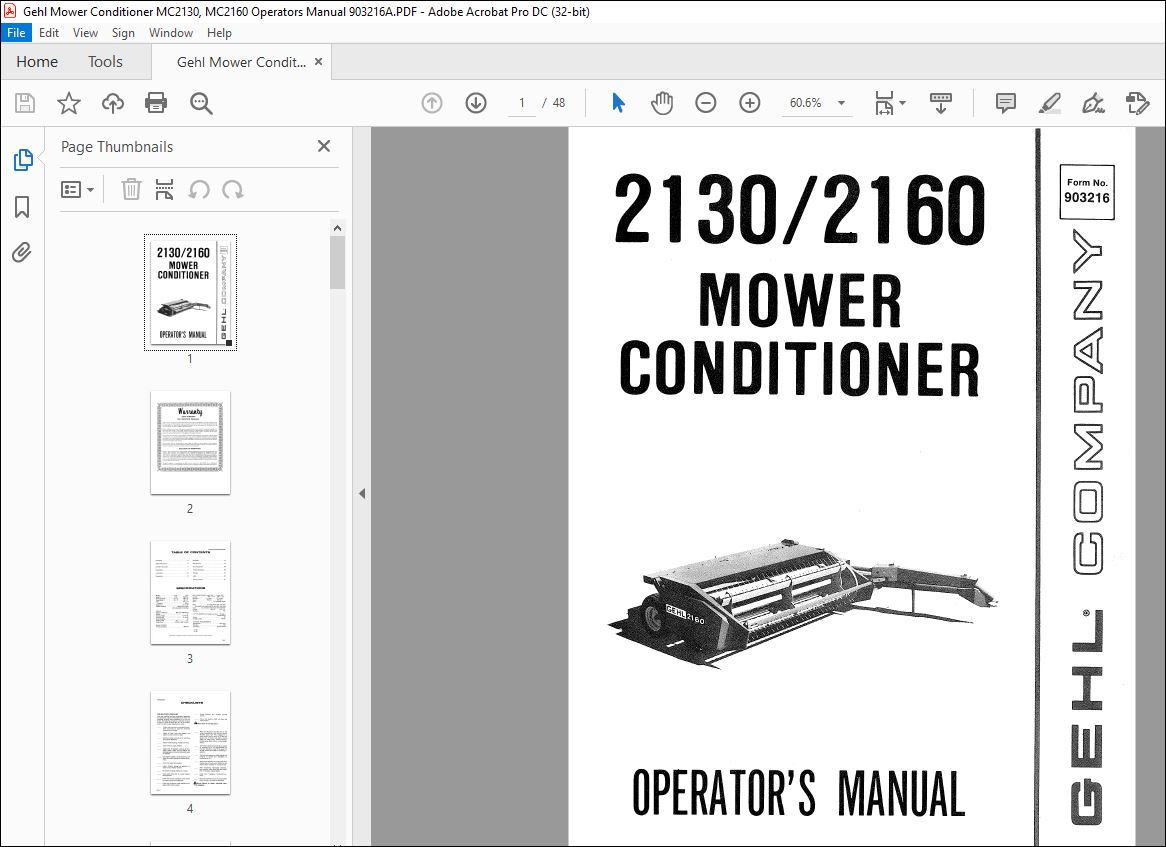Click the stamp tool icon
This screenshot has height=847, width=1166.
pos(1137,103)
